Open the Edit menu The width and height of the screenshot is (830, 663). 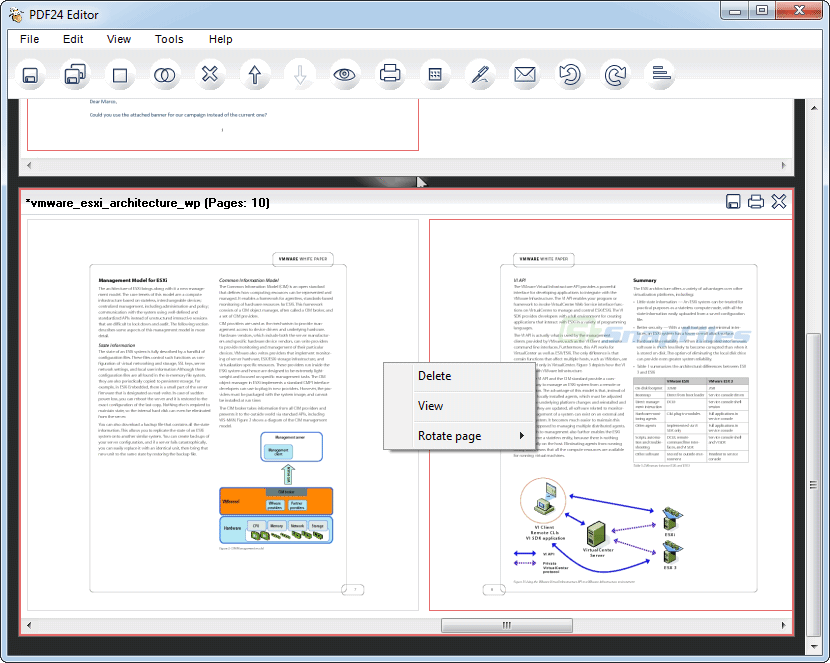pos(73,39)
